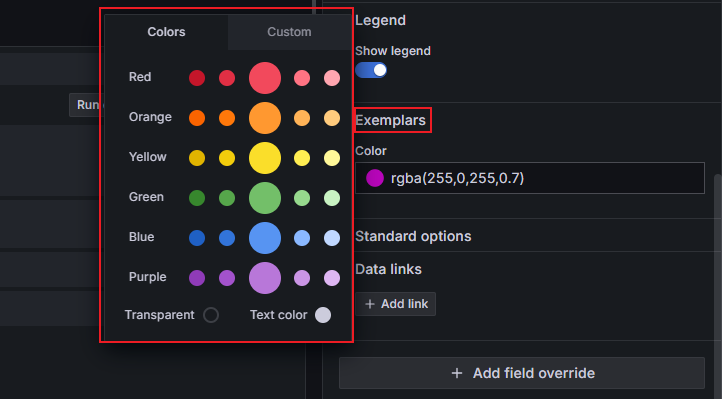Expand the Standard options section
Image resolution: width=722 pixels, height=399 pixels.
click(413, 236)
